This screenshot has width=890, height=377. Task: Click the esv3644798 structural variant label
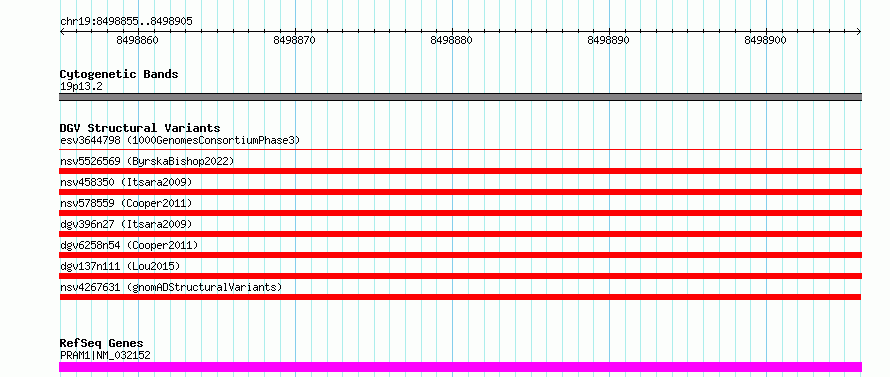click(180, 140)
